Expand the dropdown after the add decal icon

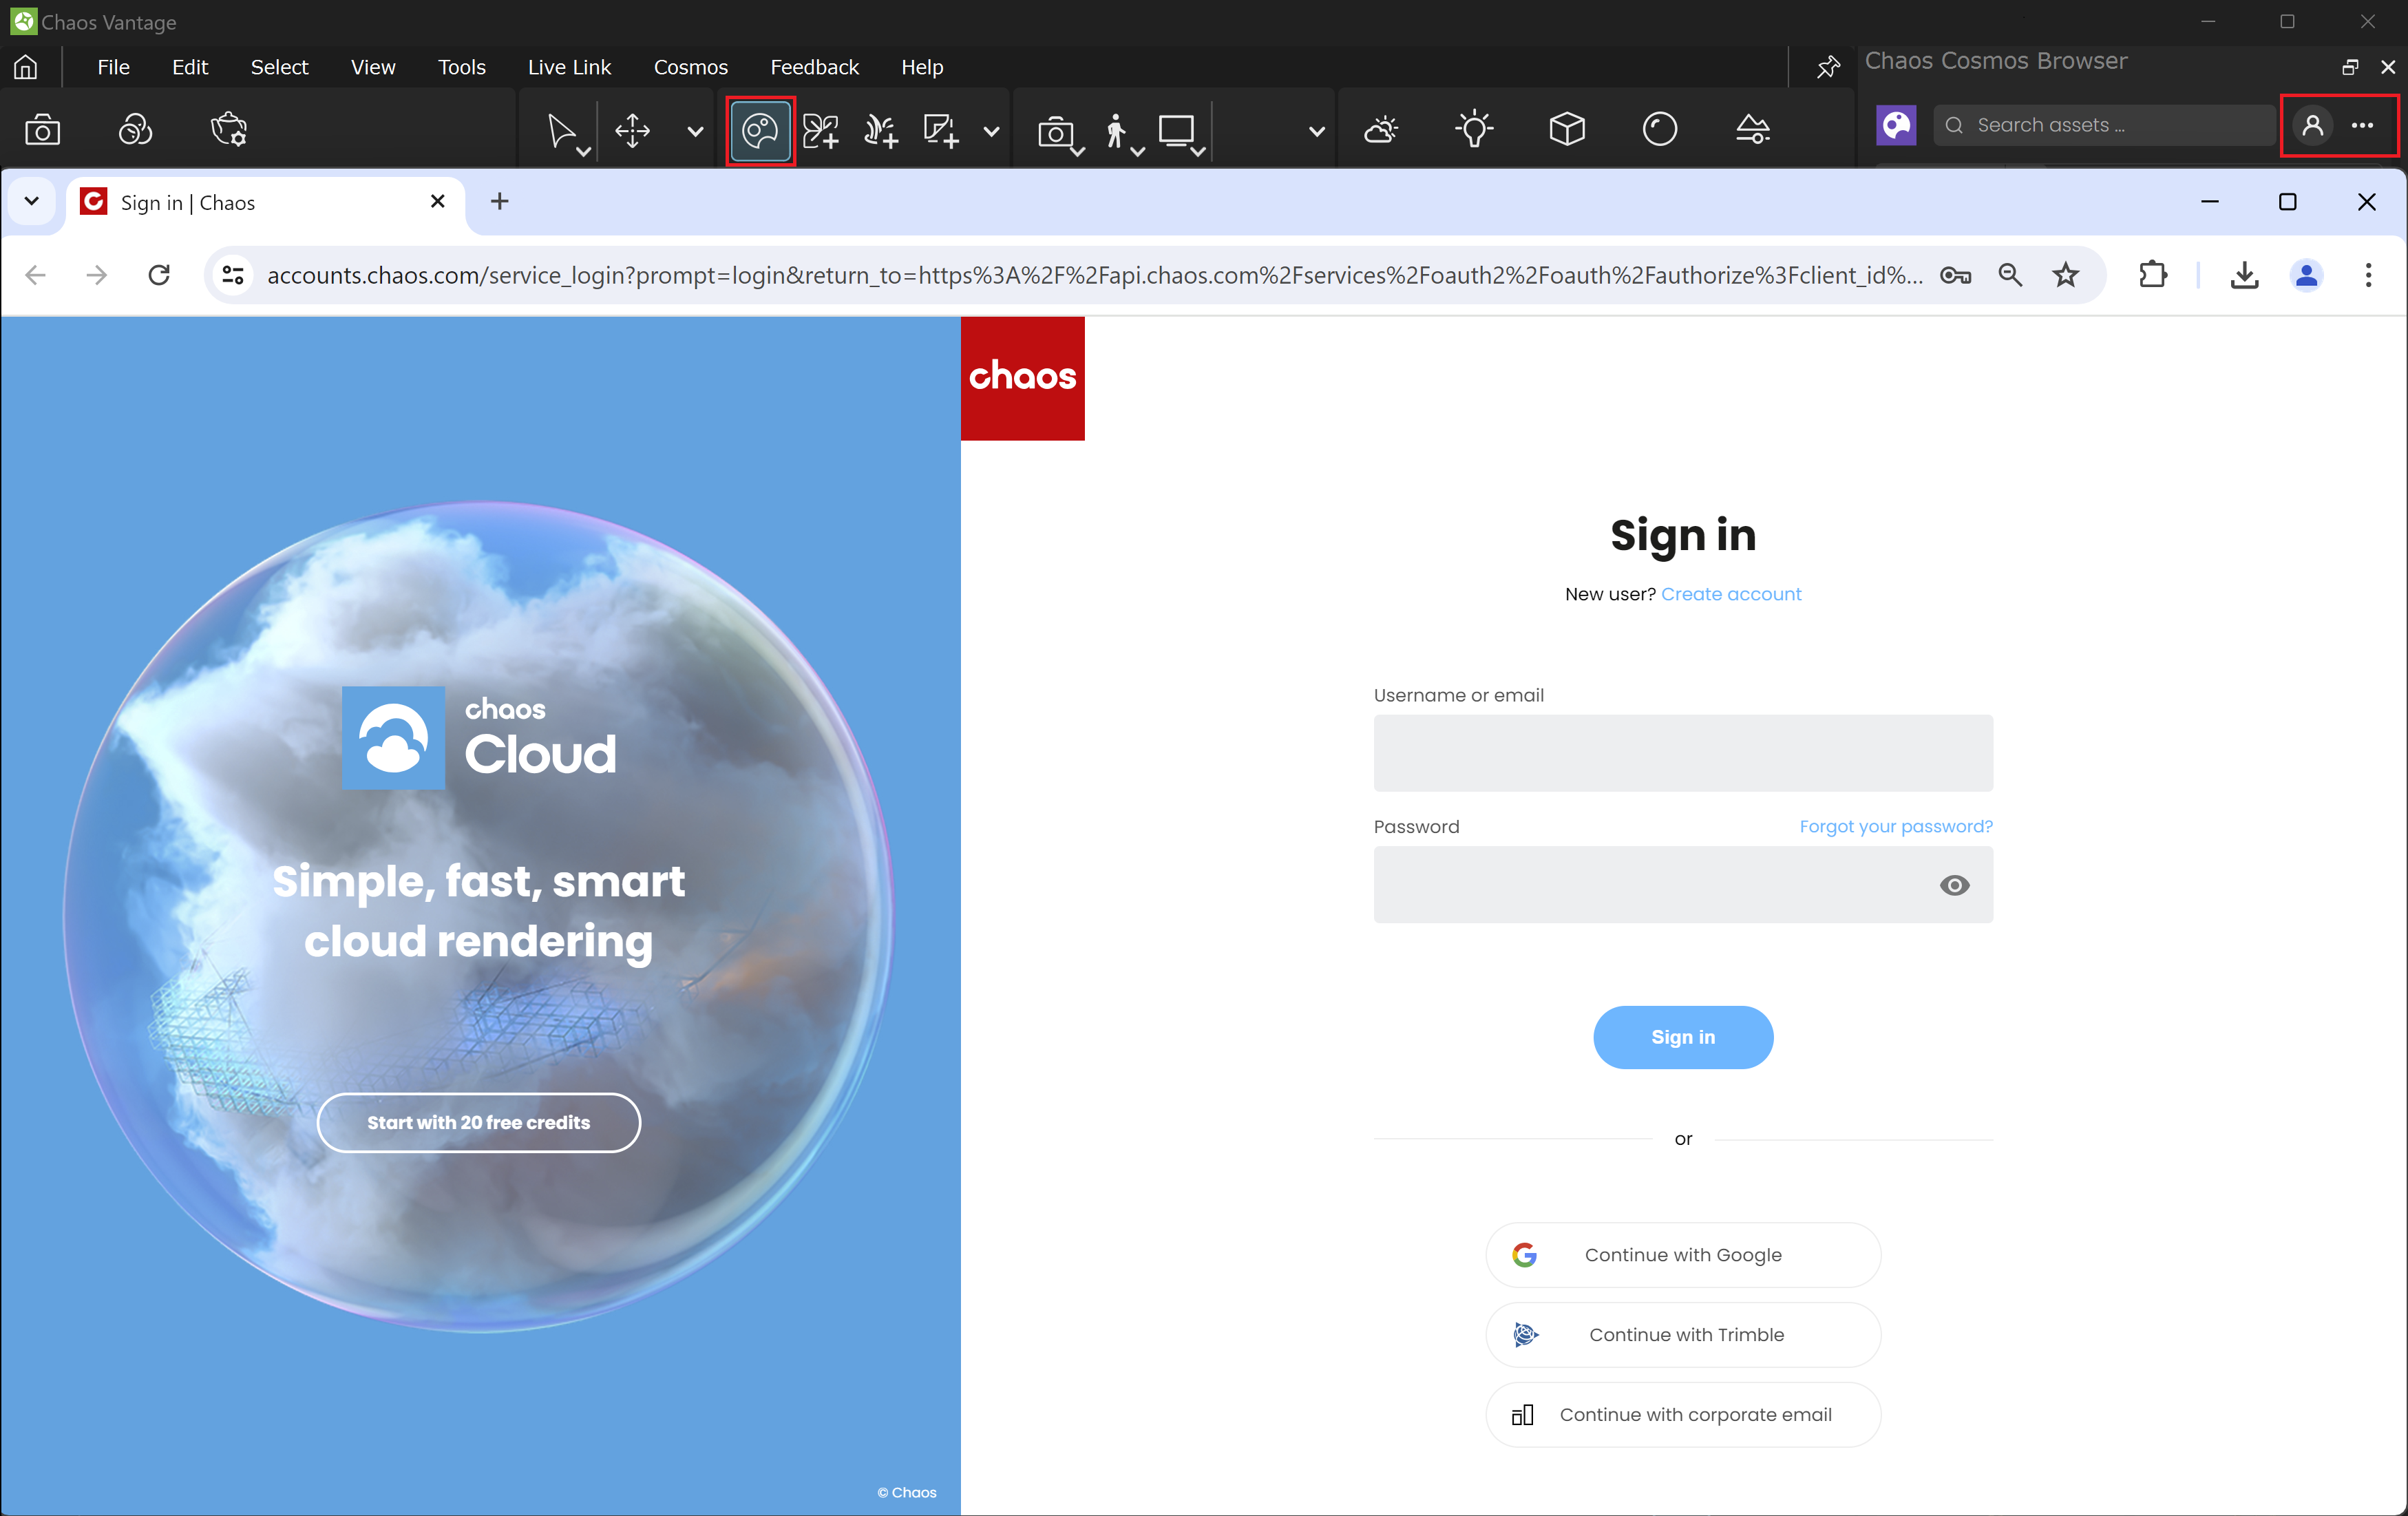click(x=991, y=131)
